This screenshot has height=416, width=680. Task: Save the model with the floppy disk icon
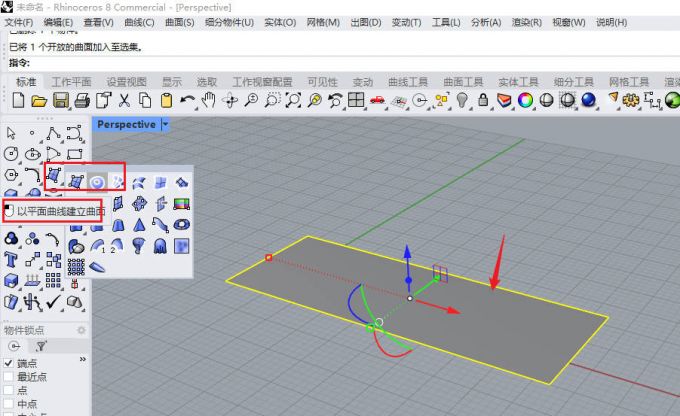tap(61, 101)
